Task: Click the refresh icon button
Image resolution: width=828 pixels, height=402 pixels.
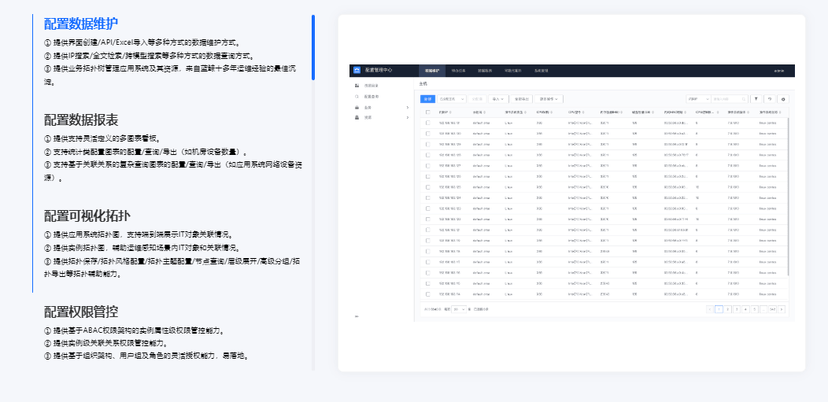Action: (x=770, y=99)
